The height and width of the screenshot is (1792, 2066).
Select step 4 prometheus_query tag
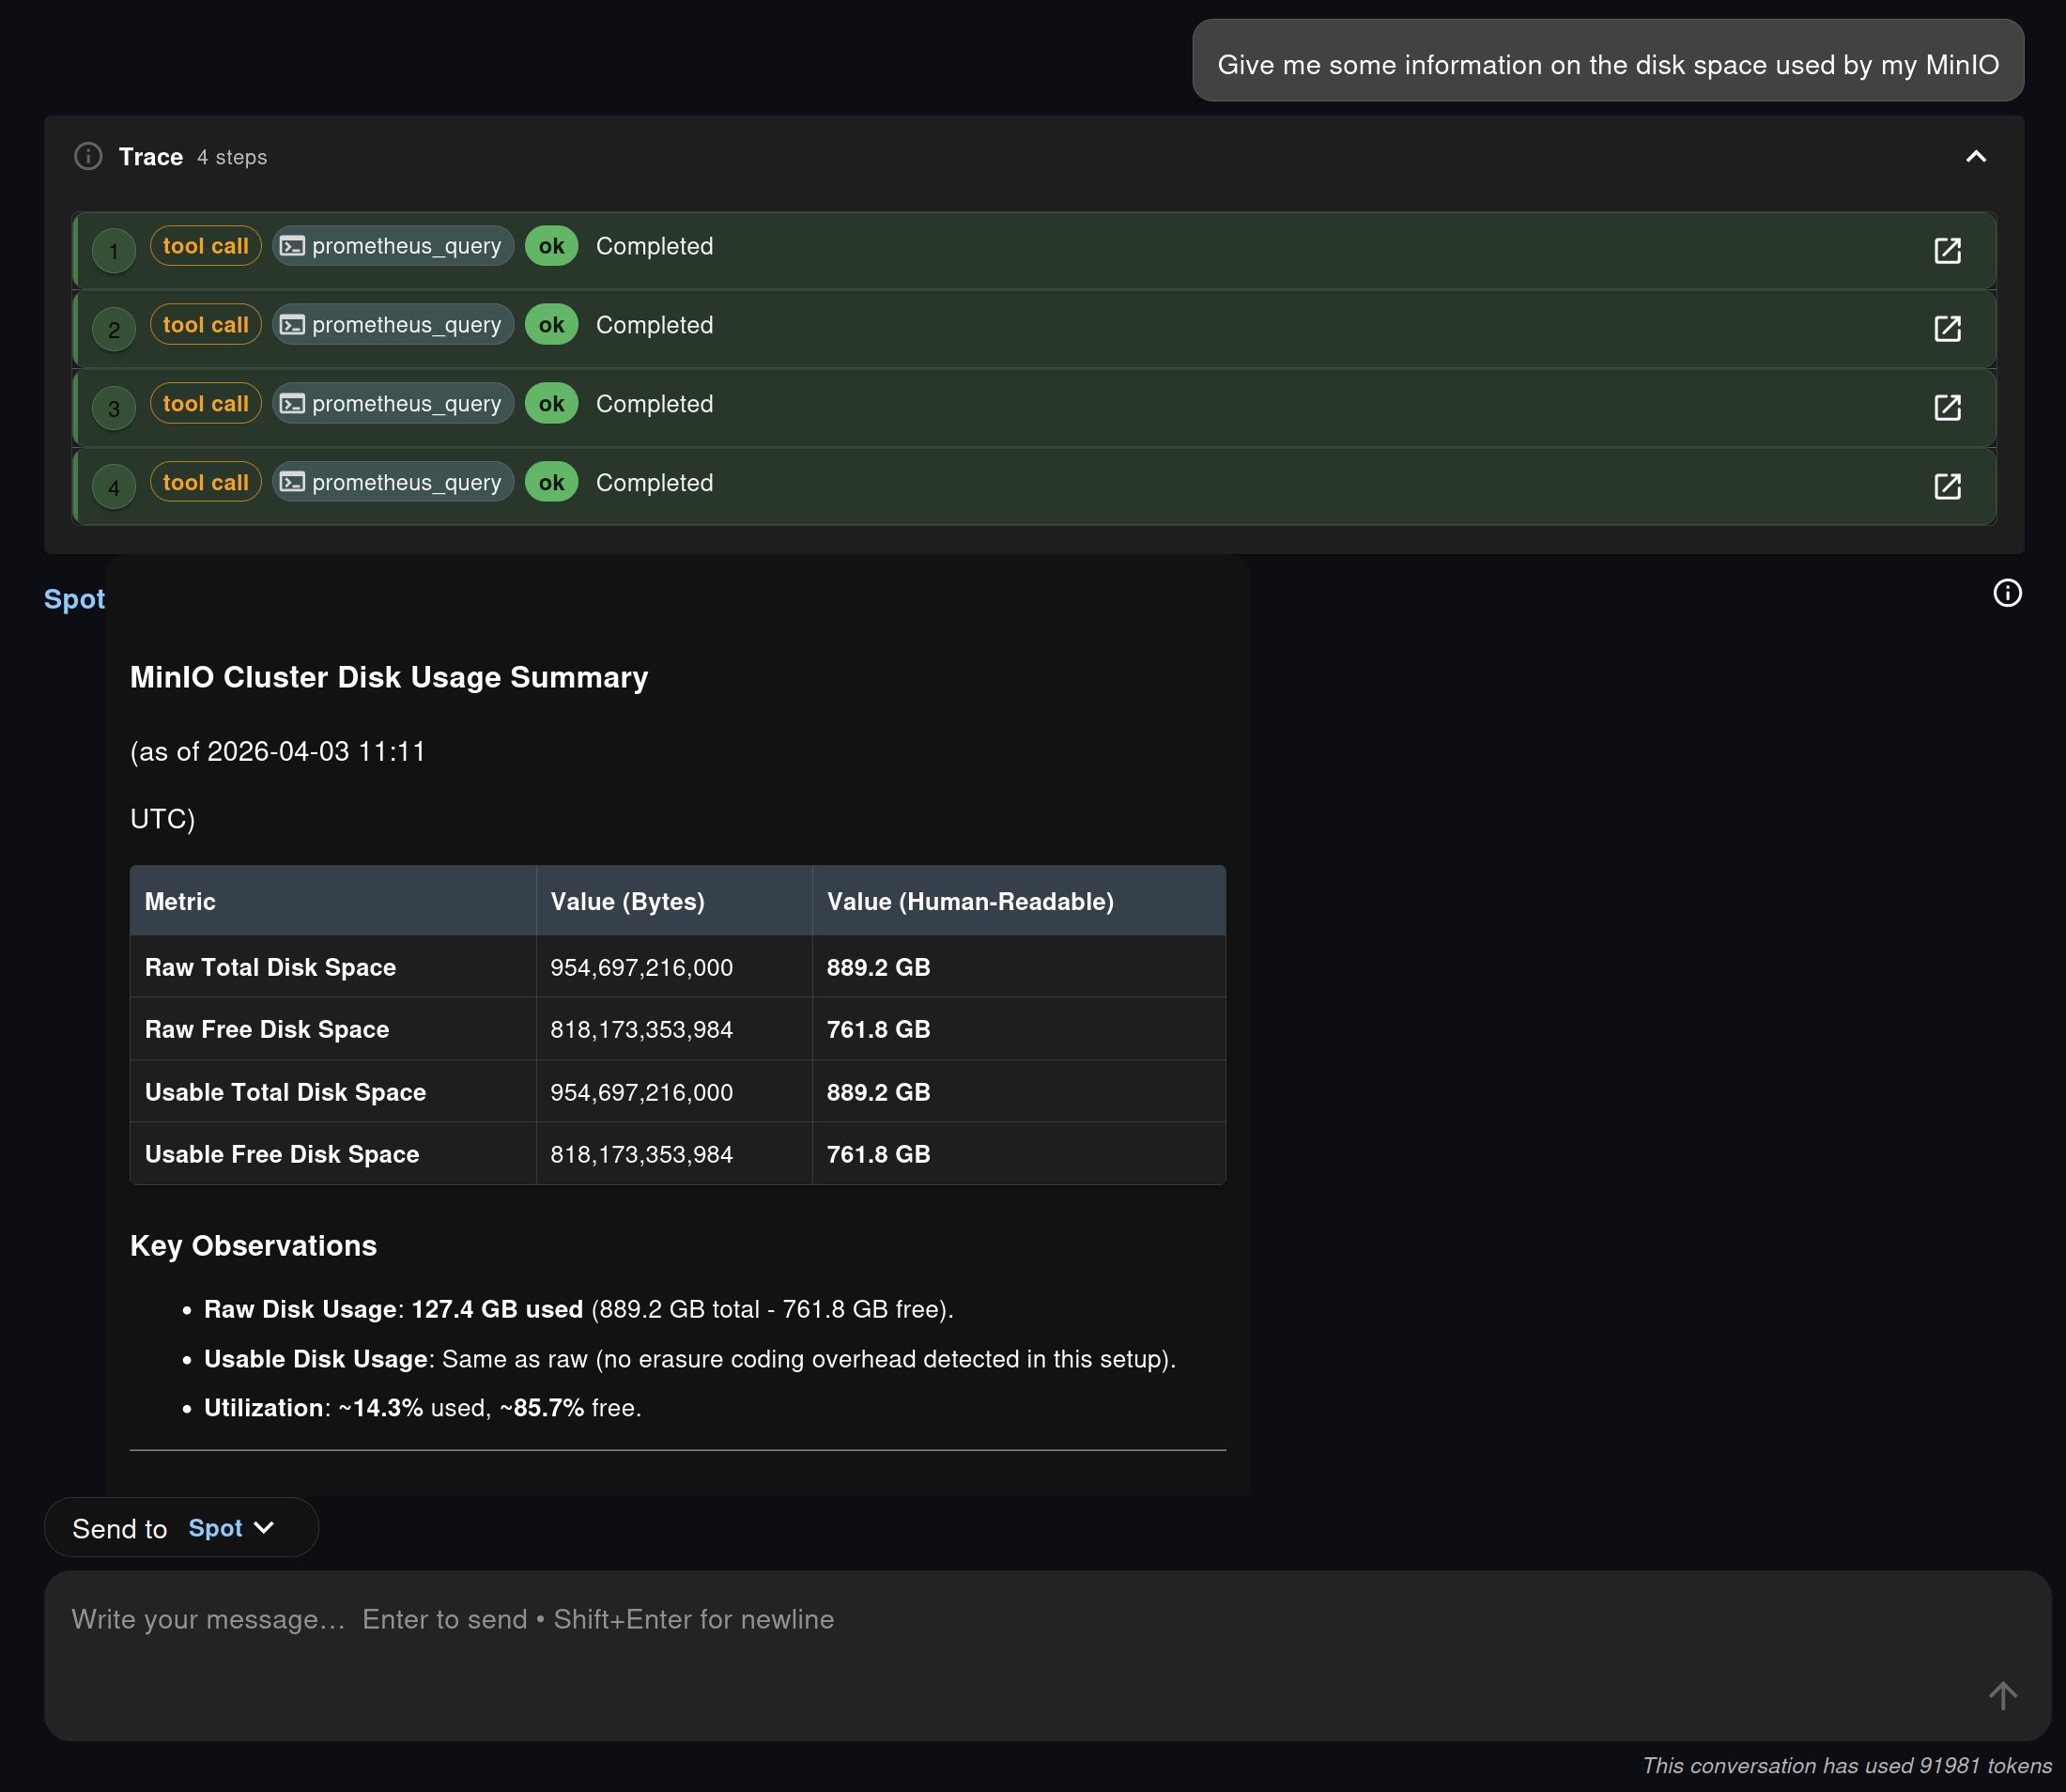393,483
